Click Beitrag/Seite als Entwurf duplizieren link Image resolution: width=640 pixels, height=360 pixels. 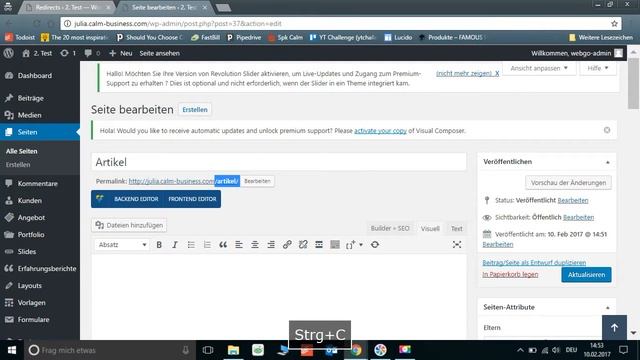534,262
